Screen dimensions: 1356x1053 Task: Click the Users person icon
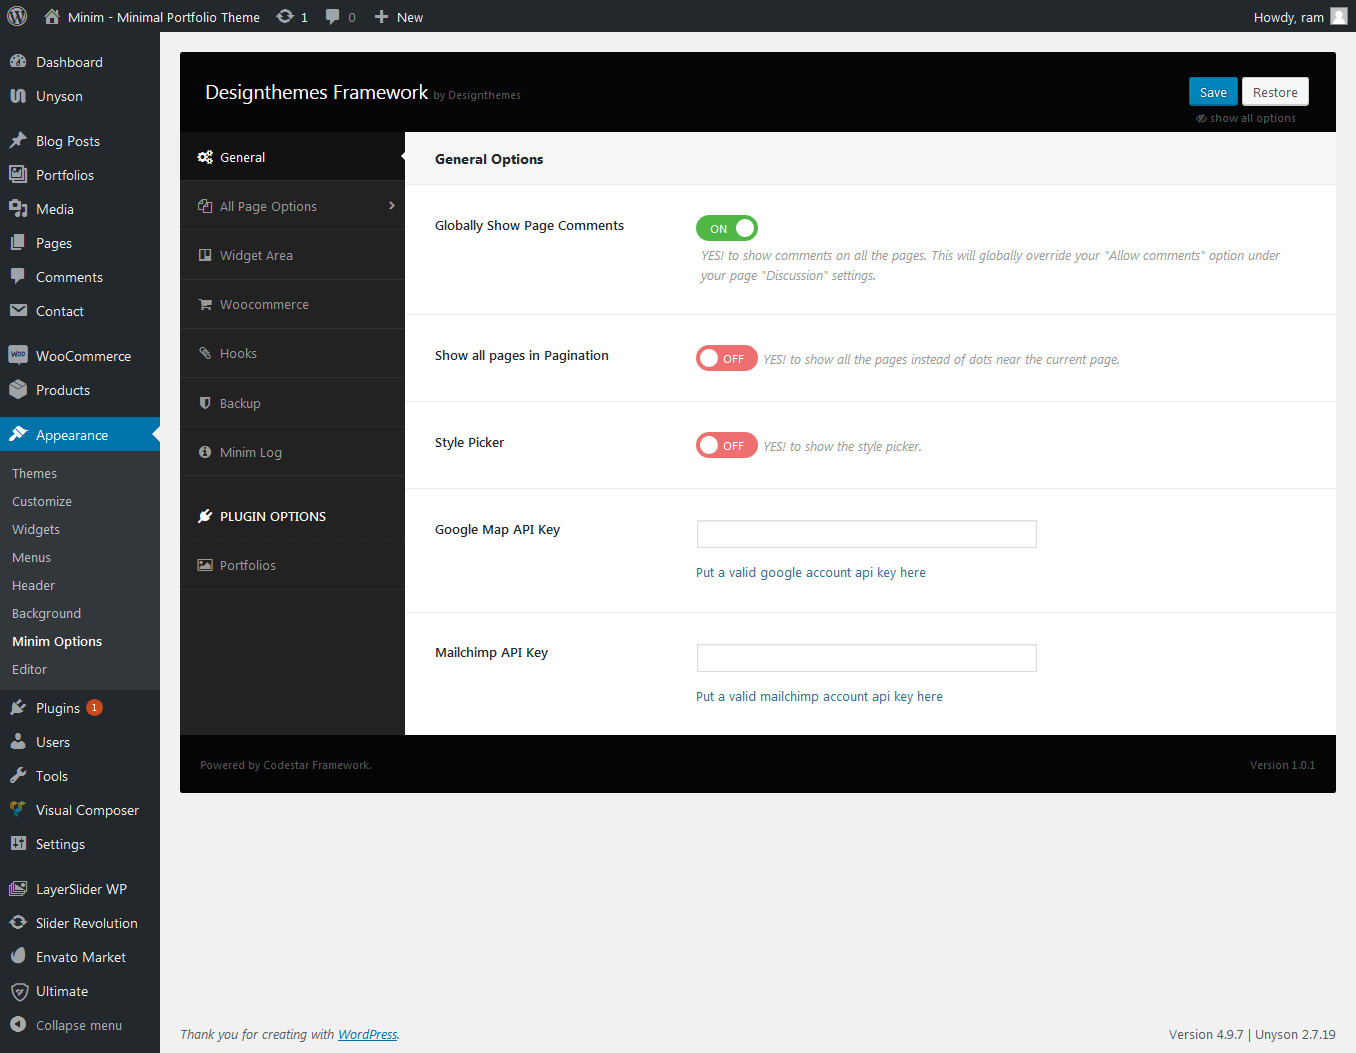coord(18,741)
